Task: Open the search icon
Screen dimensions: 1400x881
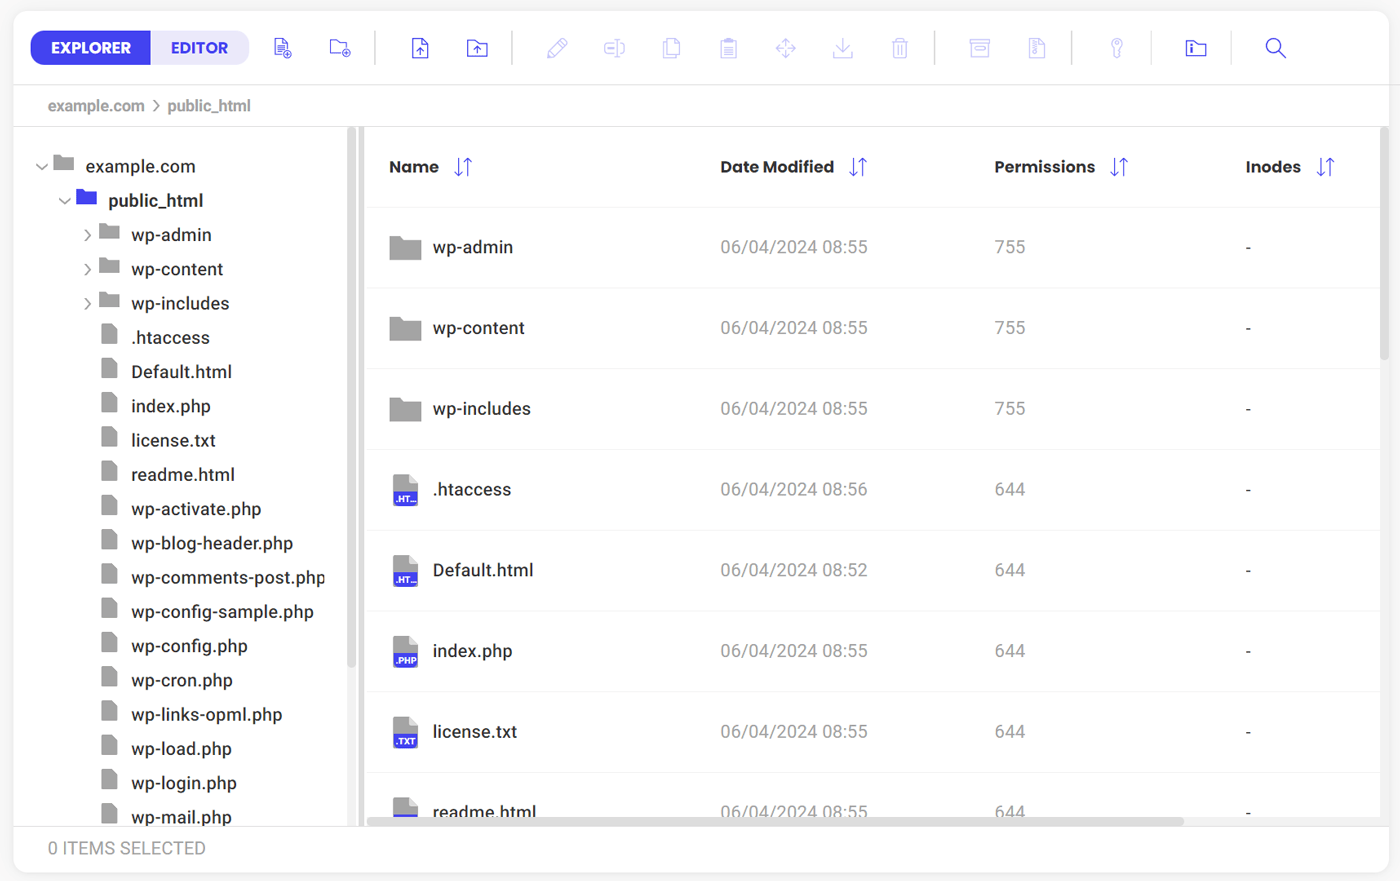Action: tap(1275, 47)
